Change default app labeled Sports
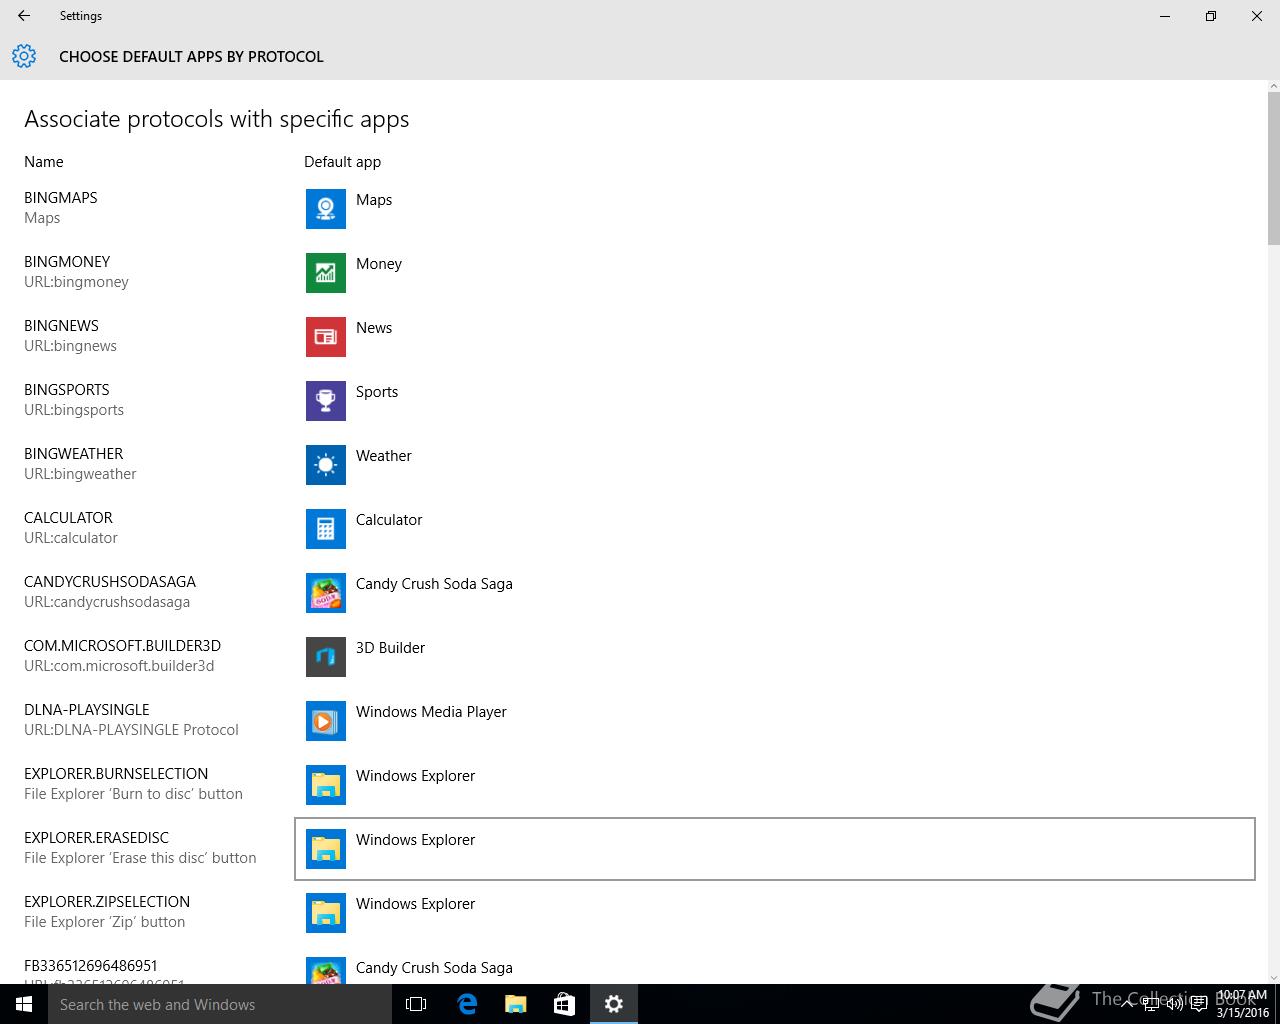Image resolution: width=1280 pixels, height=1024 pixels. pos(377,392)
